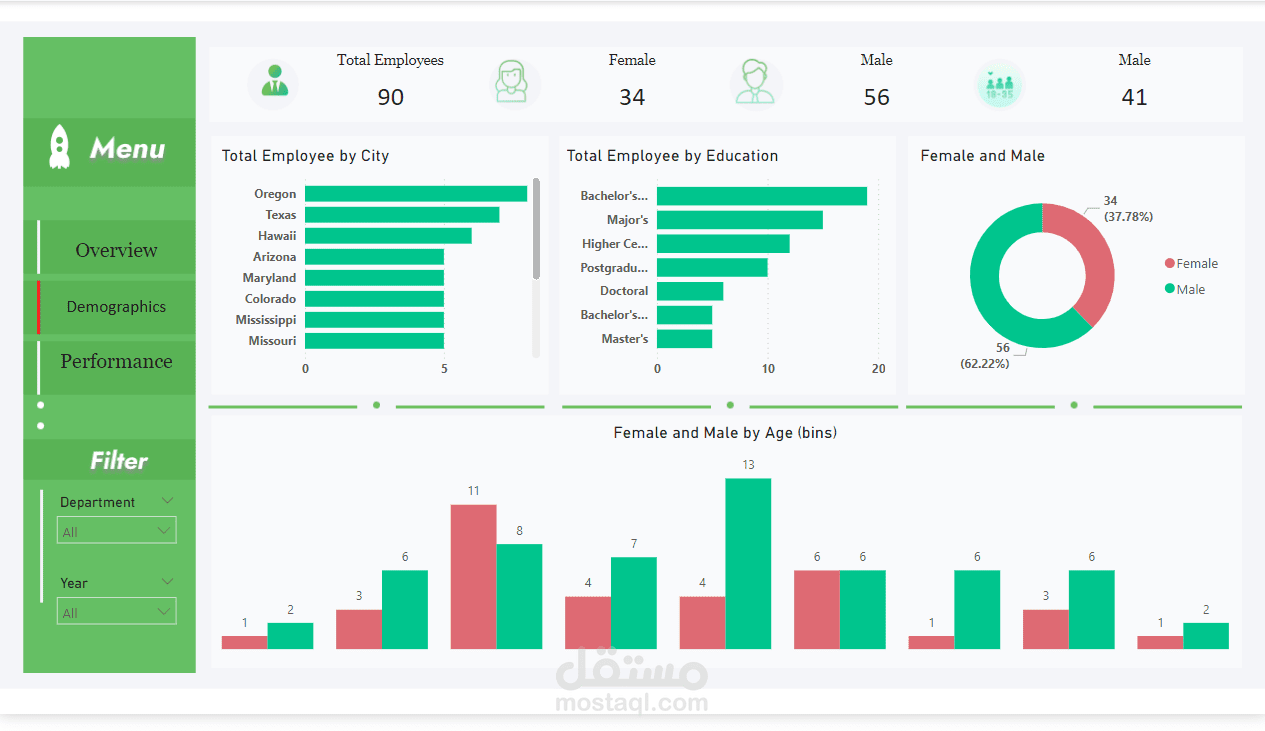Click the Mississippi city label
Image resolution: width=1265 pixels, height=731 pixels.
[266, 320]
